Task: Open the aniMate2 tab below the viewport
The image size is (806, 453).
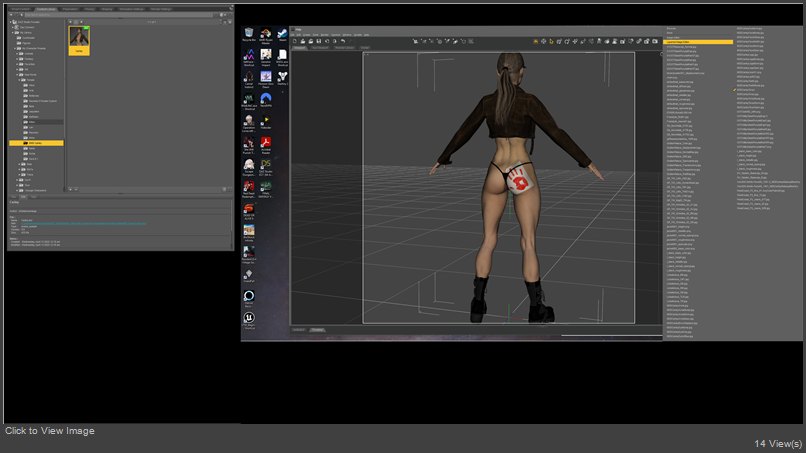Action: (299, 330)
